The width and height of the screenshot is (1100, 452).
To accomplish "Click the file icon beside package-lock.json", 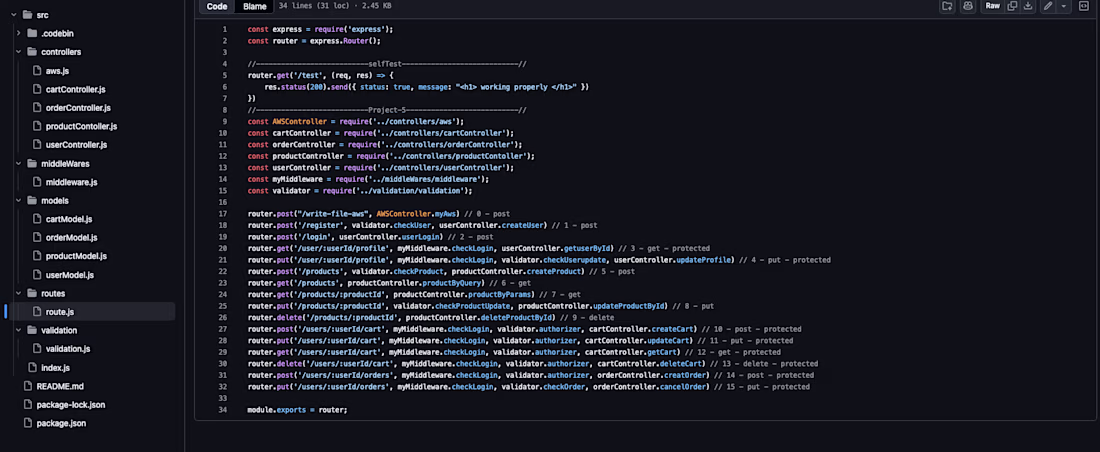I will click(x=28, y=405).
